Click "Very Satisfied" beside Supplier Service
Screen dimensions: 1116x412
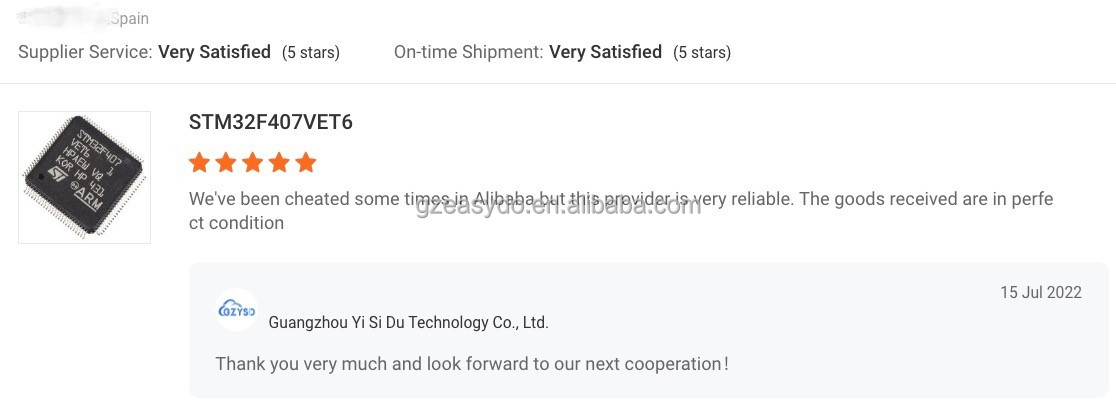(214, 52)
